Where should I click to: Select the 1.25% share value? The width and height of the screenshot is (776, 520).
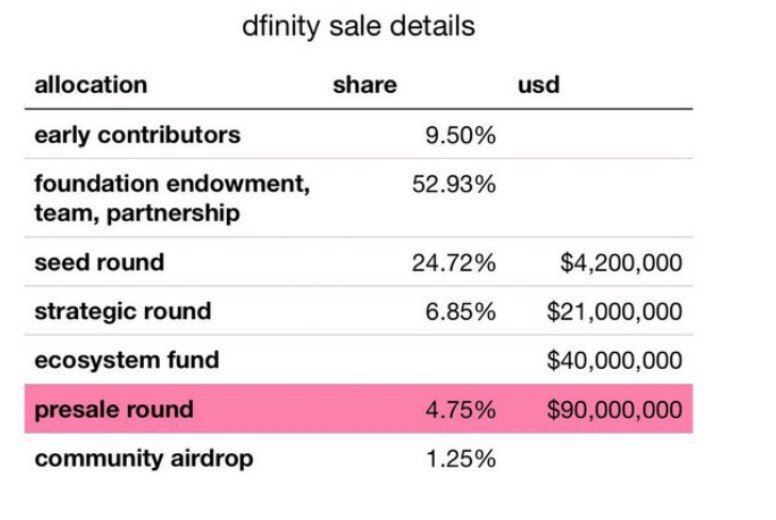pyautogui.click(x=460, y=459)
